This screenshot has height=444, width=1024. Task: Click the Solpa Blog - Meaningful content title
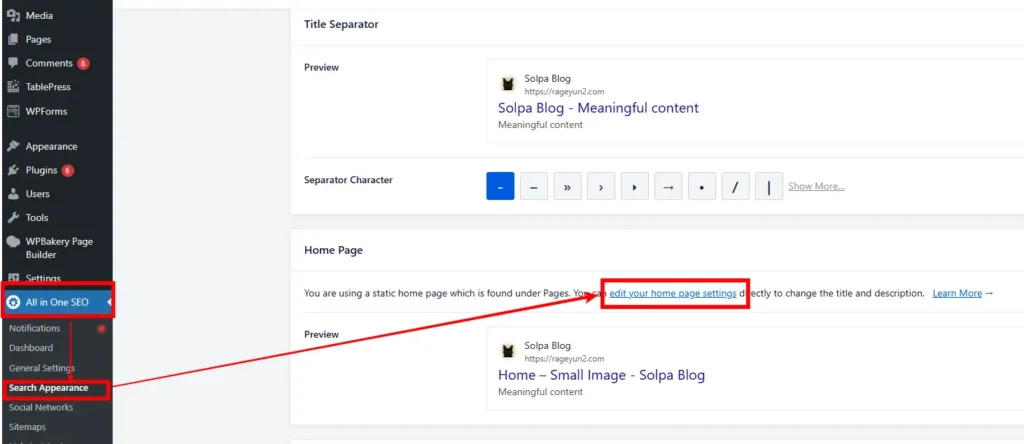(598, 108)
